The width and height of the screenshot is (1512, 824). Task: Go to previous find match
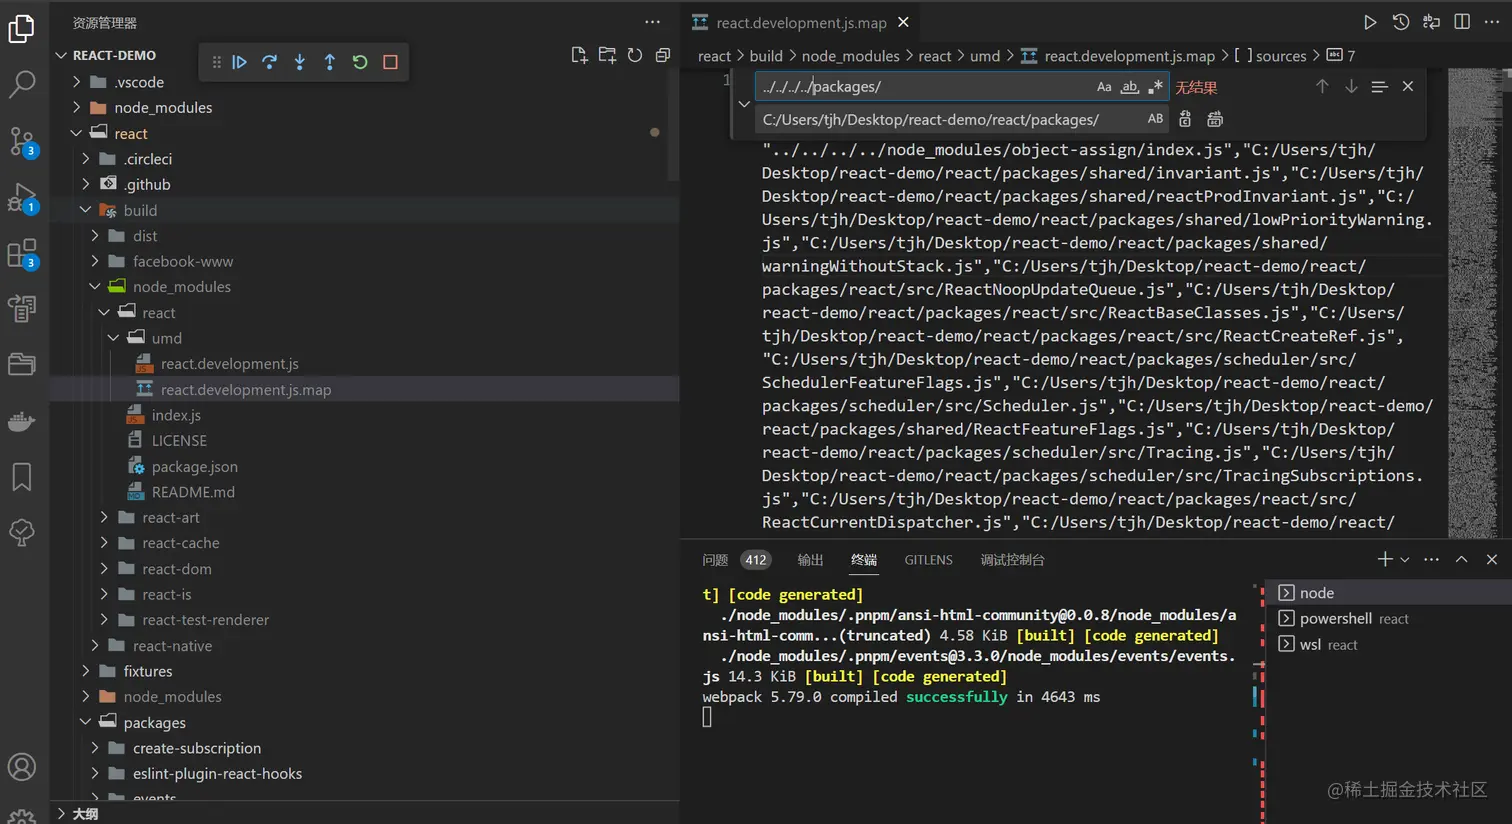click(1322, 87)
